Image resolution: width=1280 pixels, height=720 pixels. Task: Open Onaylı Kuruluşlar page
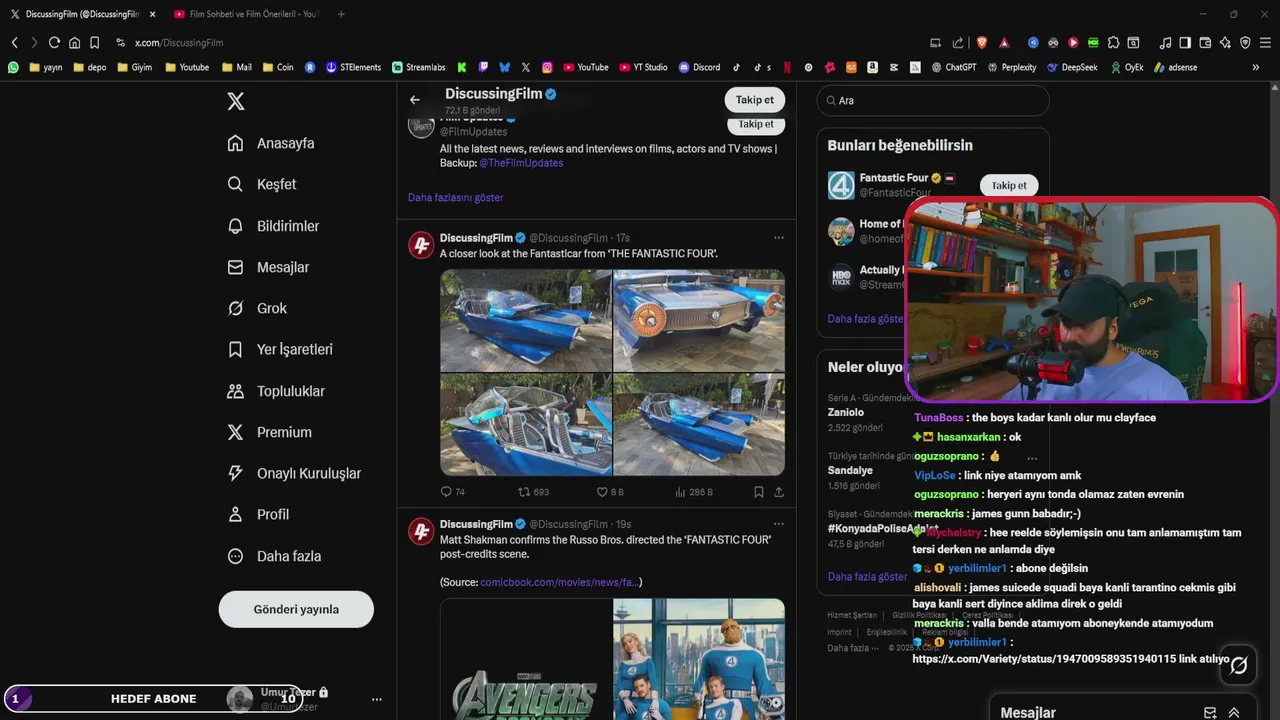(294, 473)
